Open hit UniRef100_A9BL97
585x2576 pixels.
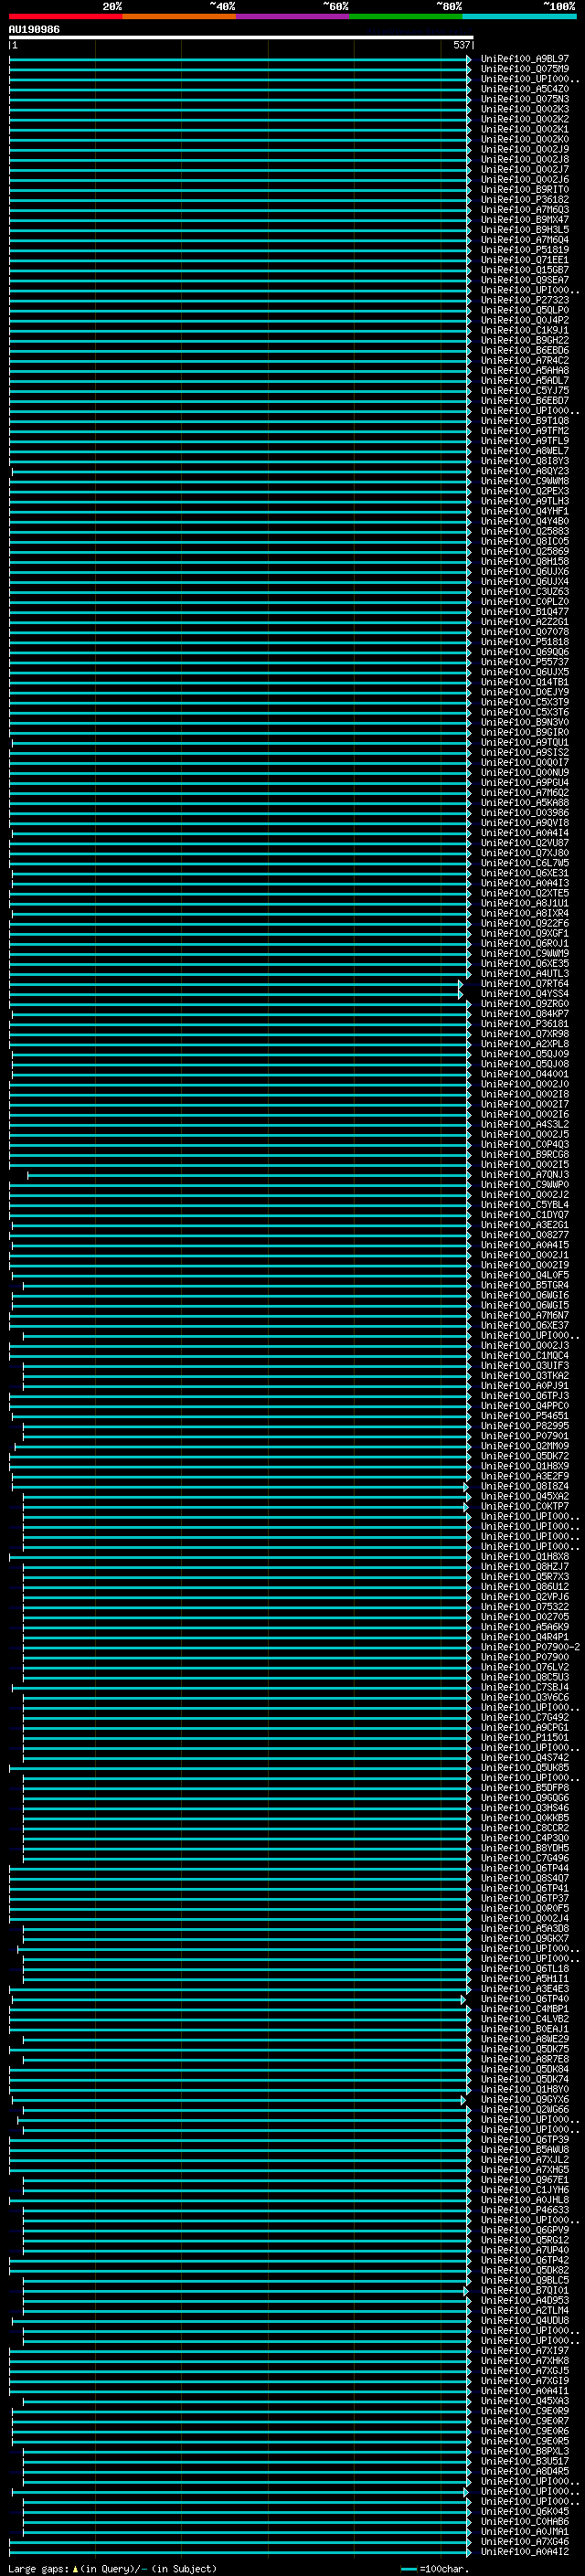(524, 59)
